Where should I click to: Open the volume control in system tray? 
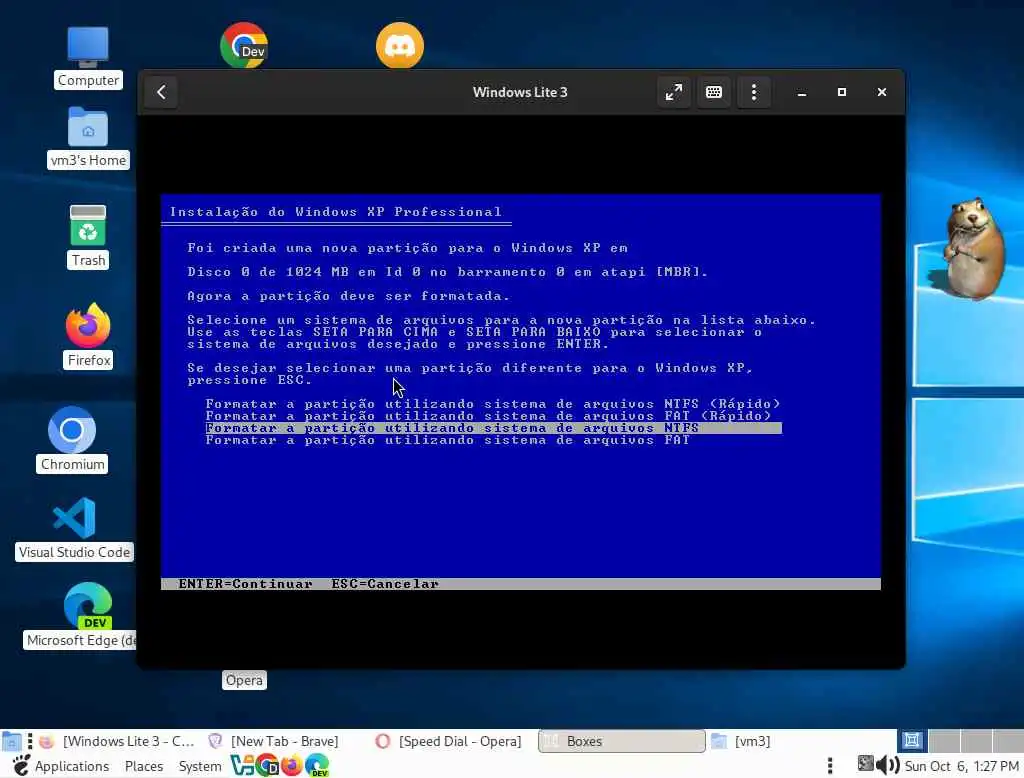pyautogui.click(x=888, y=765)
